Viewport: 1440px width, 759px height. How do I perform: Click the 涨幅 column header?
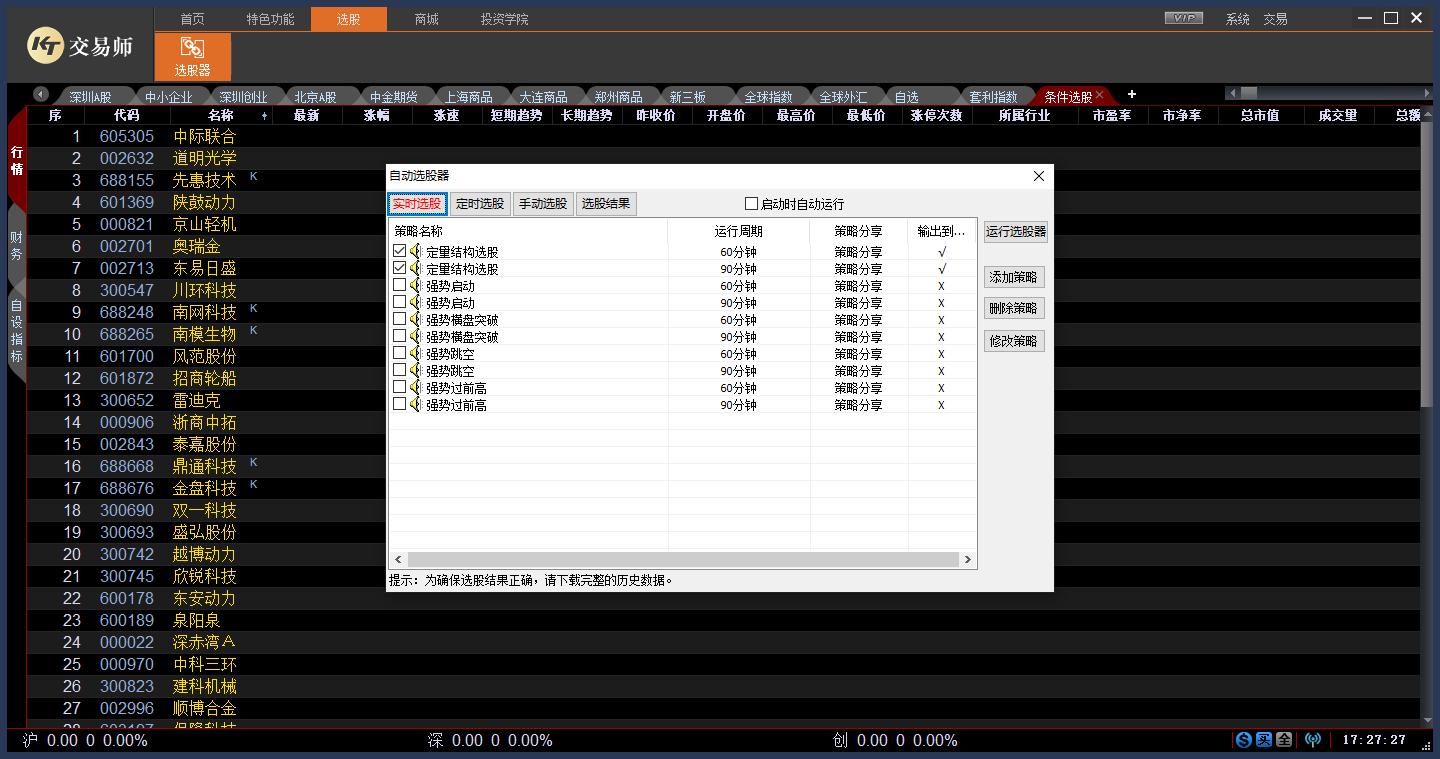(x=377, y=116)
